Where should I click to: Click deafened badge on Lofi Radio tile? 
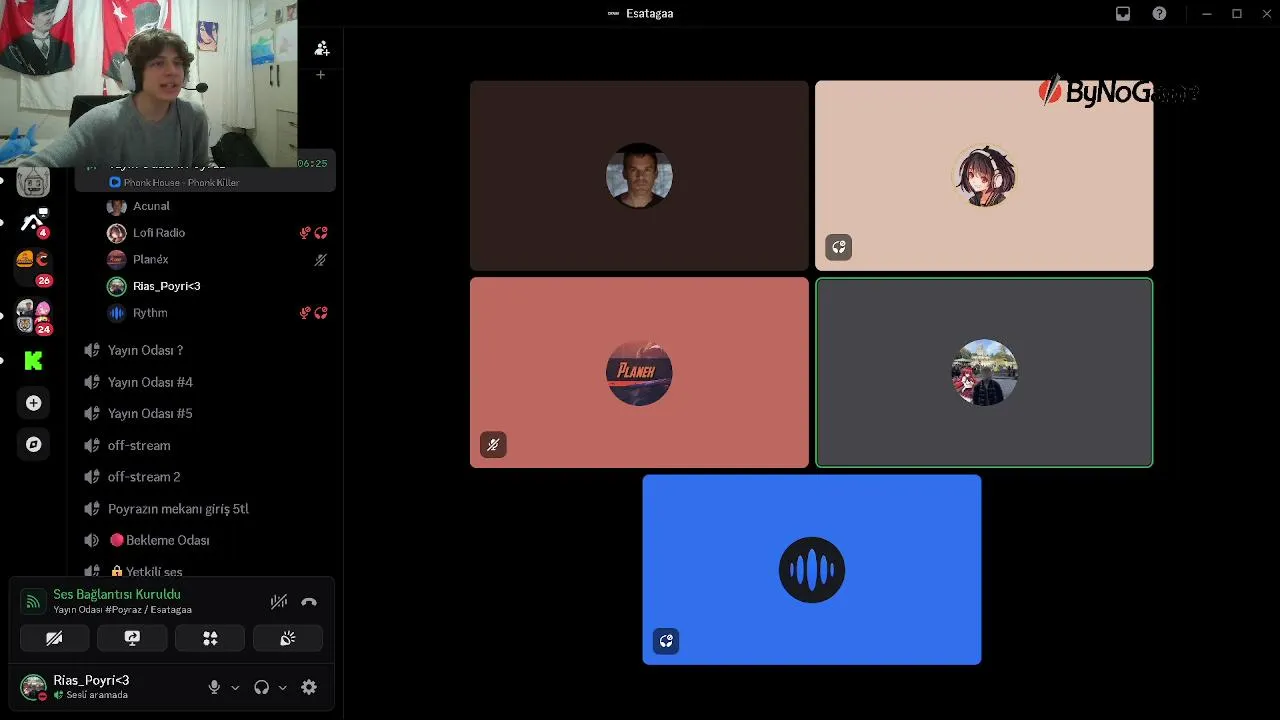838,247
